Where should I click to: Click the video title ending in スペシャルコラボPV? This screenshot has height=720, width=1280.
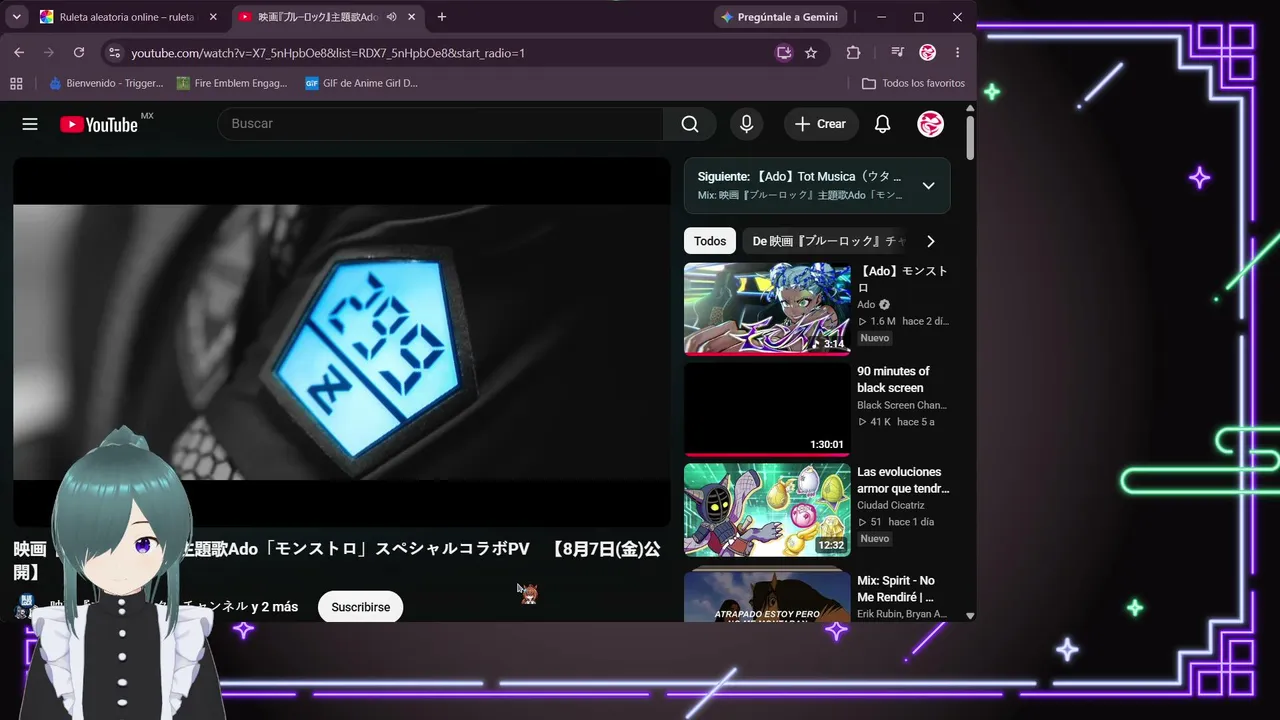337,560
